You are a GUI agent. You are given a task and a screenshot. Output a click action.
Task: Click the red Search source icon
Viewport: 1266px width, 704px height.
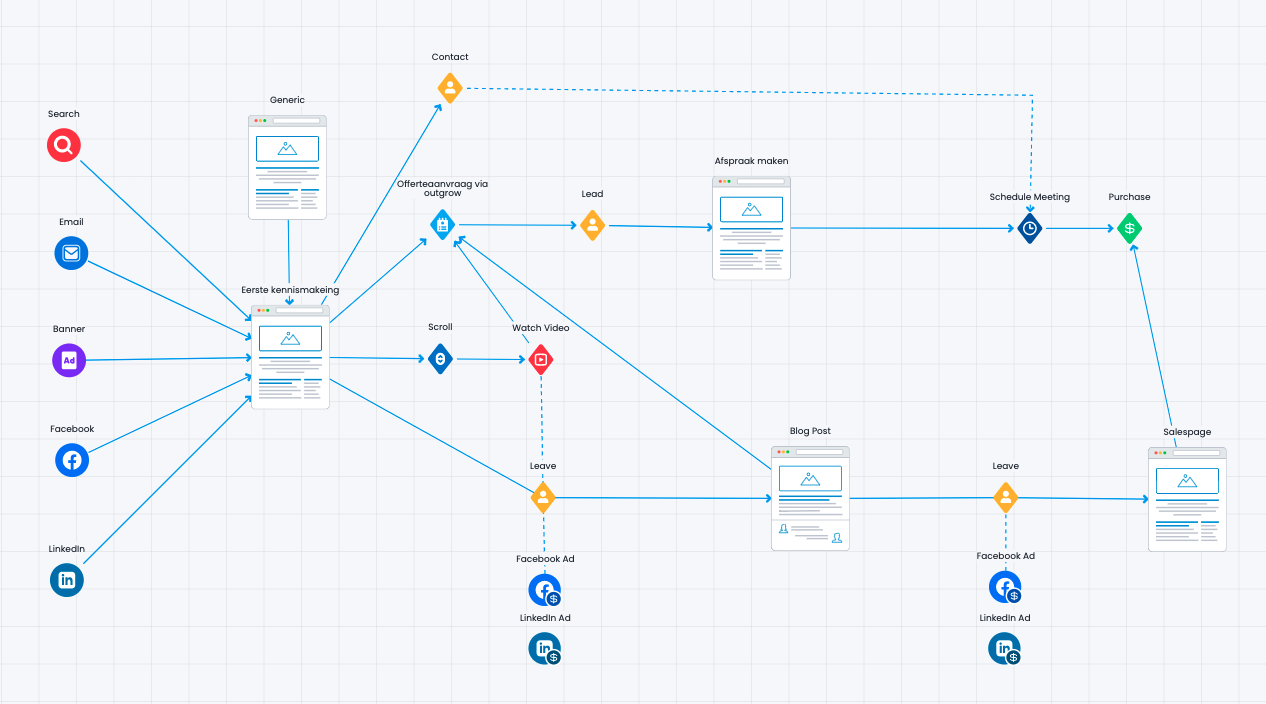[64, 146]
